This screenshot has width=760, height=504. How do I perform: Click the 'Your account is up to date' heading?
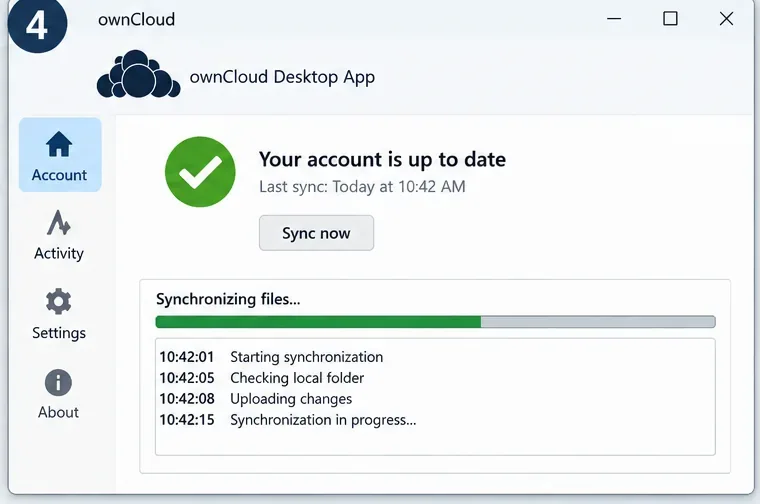coord(382,159)
